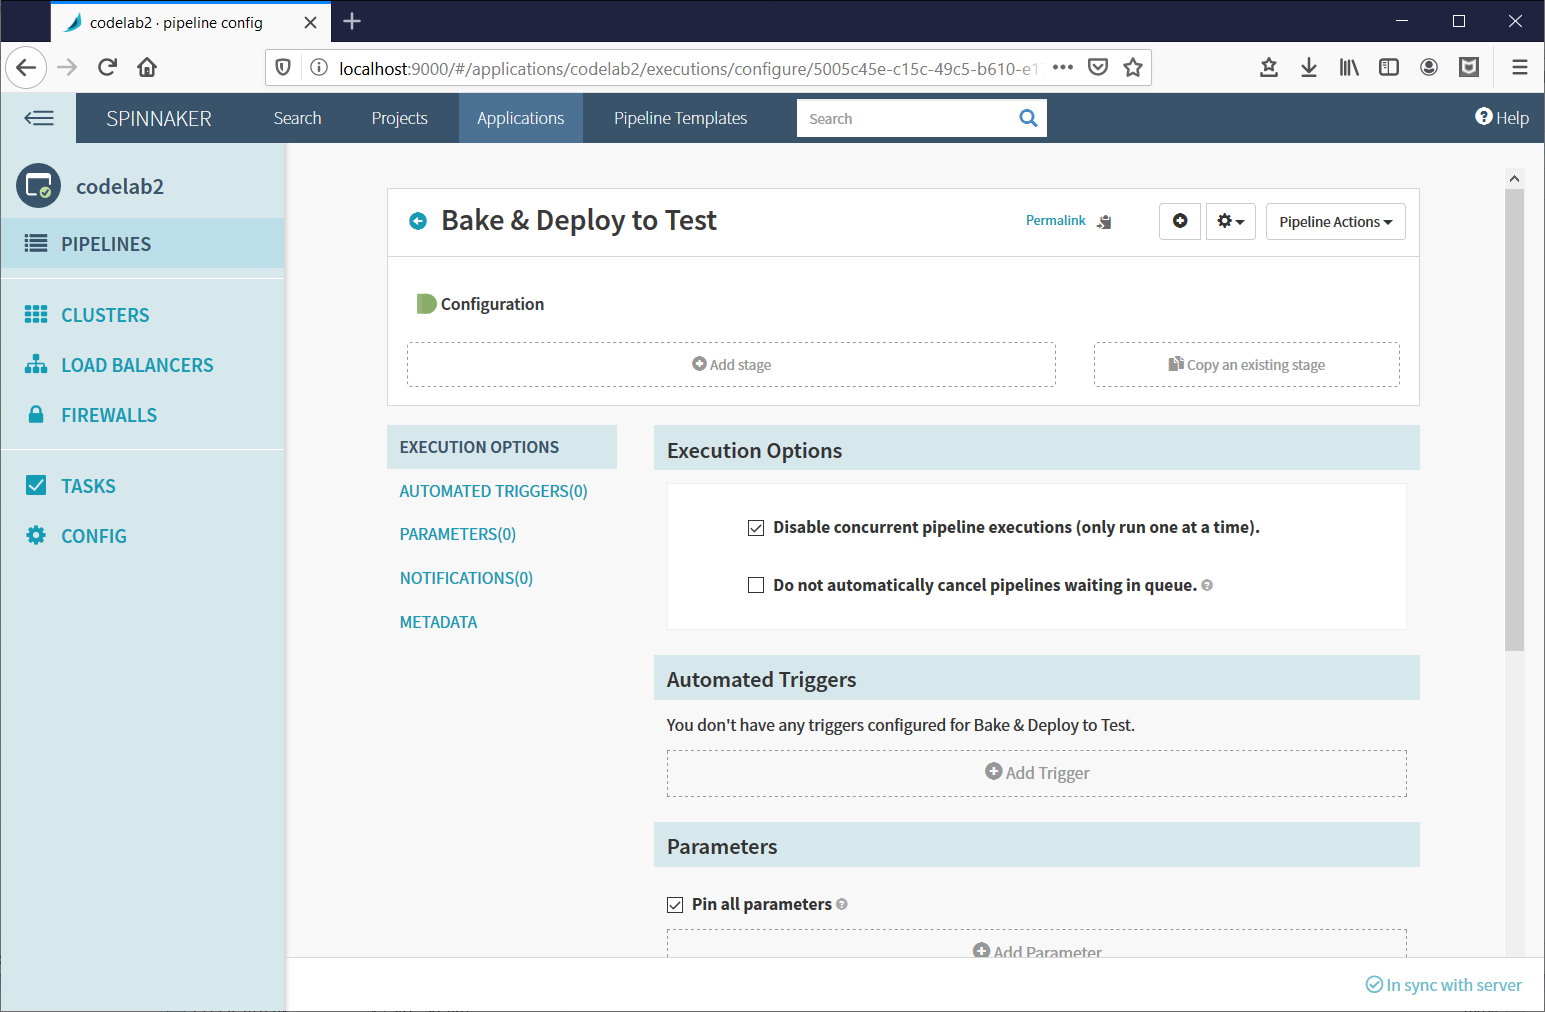
Task: Collapse the left navigation sidebar
Action: click(x=39, y=117)
